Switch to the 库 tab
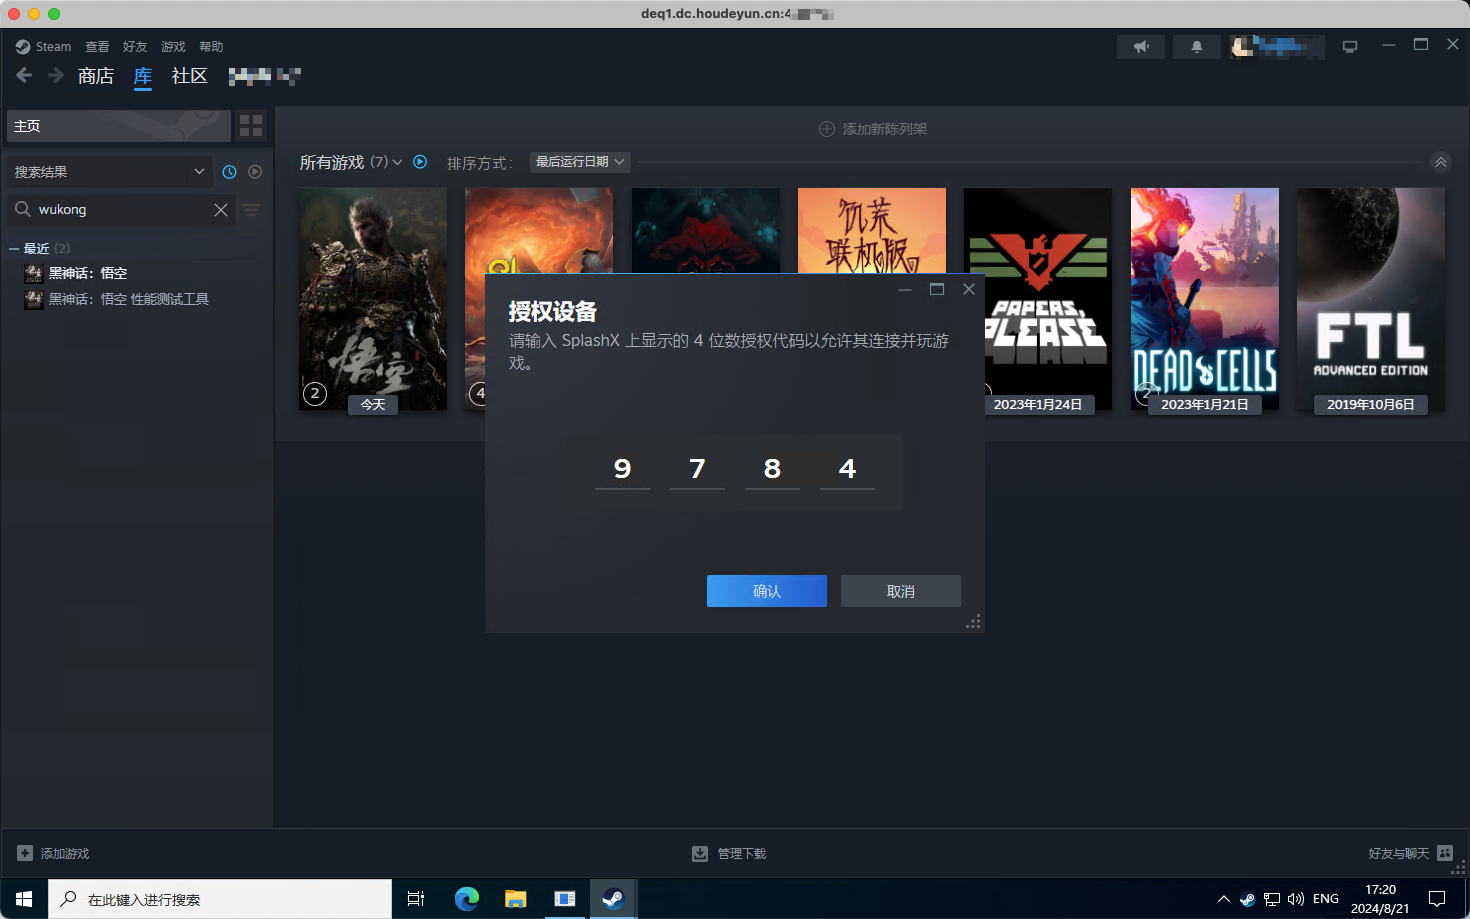The width and height of the screenshot is (1470, 919). [143, 76]
